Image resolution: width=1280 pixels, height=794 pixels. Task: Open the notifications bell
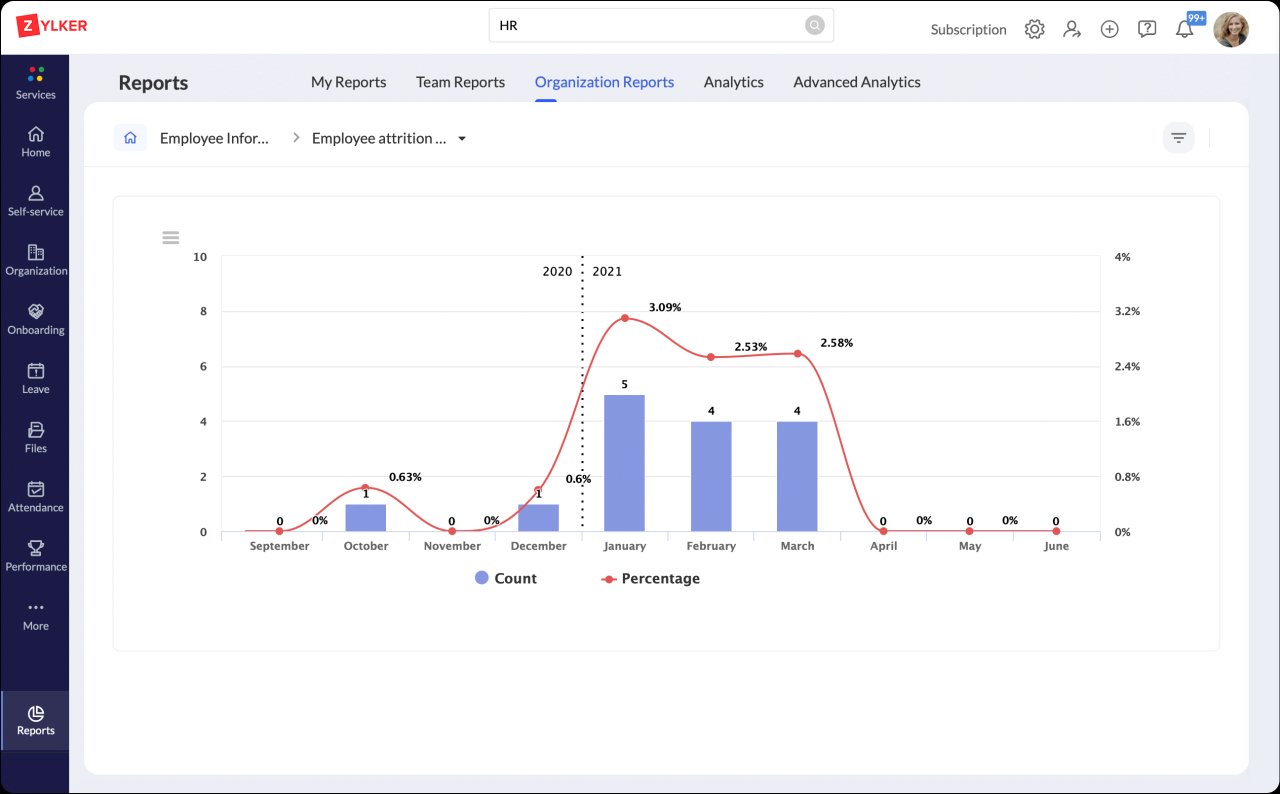pyautogui.click(x=1184, y=29)
